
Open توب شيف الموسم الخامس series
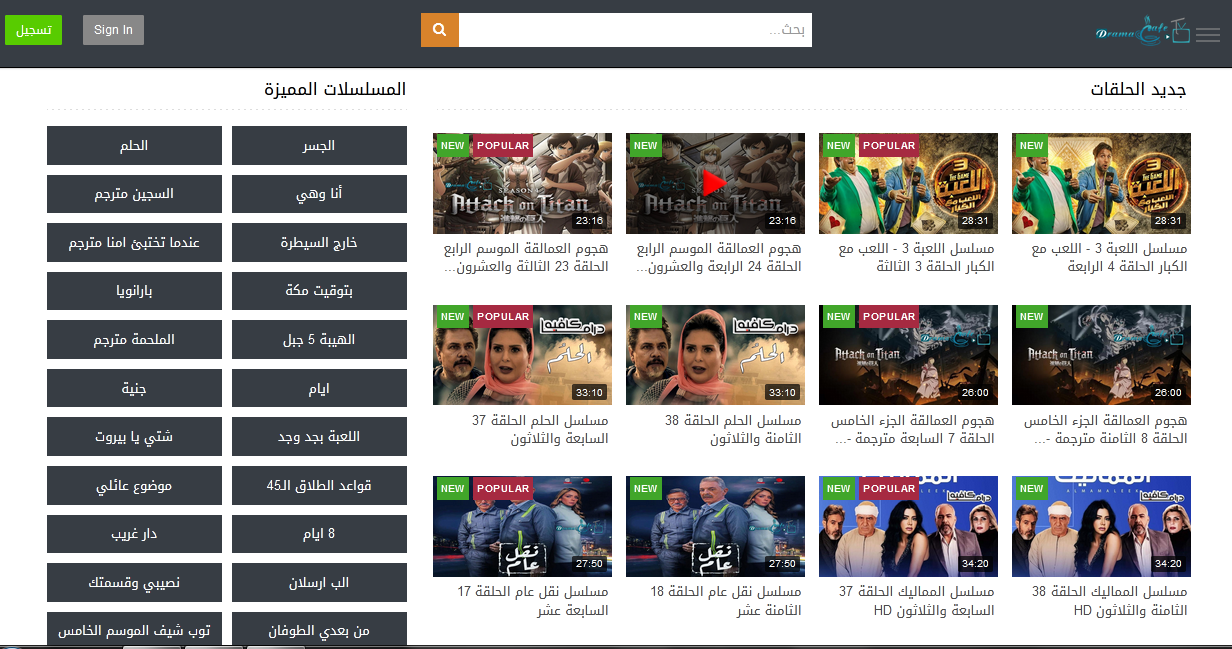134,630
